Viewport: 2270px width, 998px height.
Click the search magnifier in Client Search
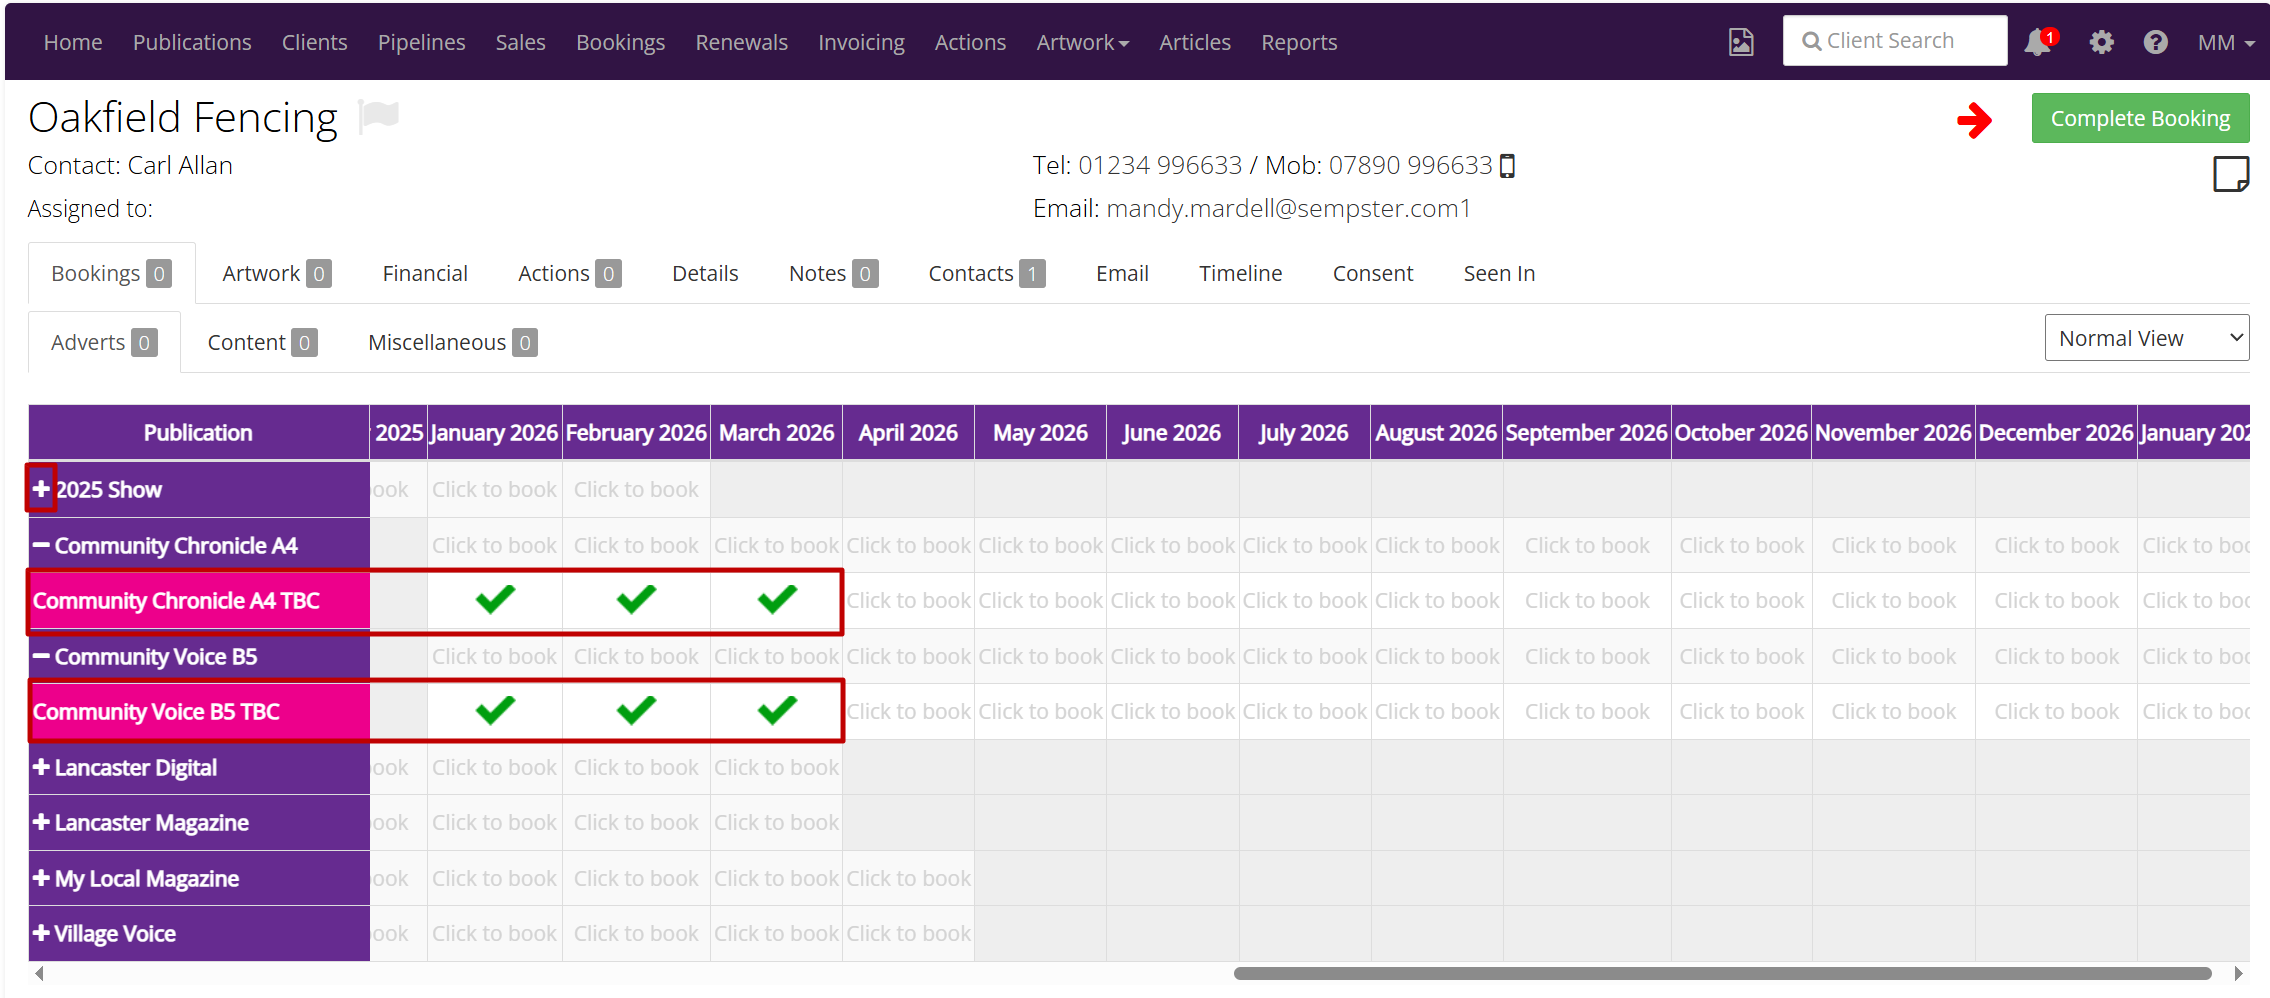[1811, 41]
